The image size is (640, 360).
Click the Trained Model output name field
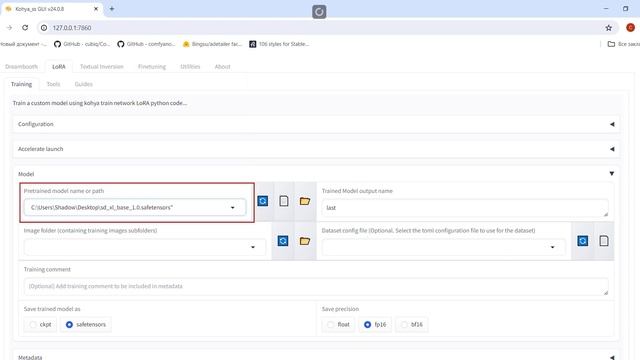coord(465,208)
